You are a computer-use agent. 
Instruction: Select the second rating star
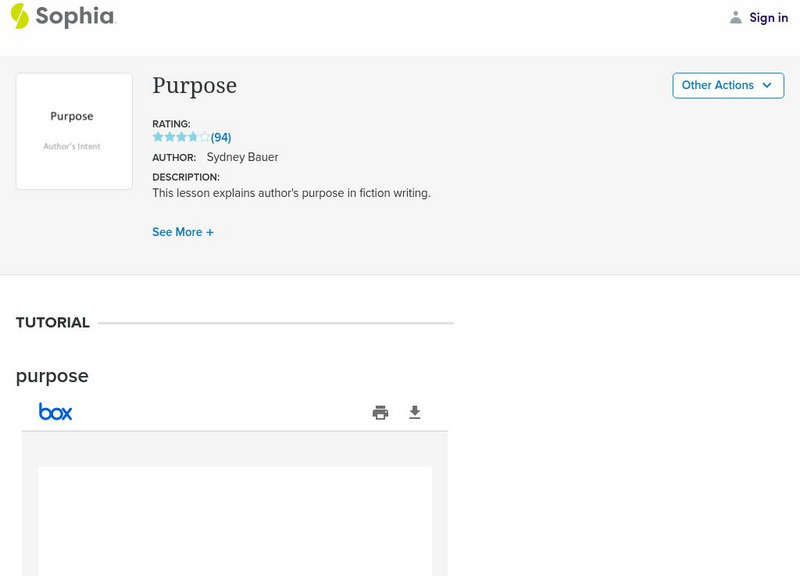(170, 137)
